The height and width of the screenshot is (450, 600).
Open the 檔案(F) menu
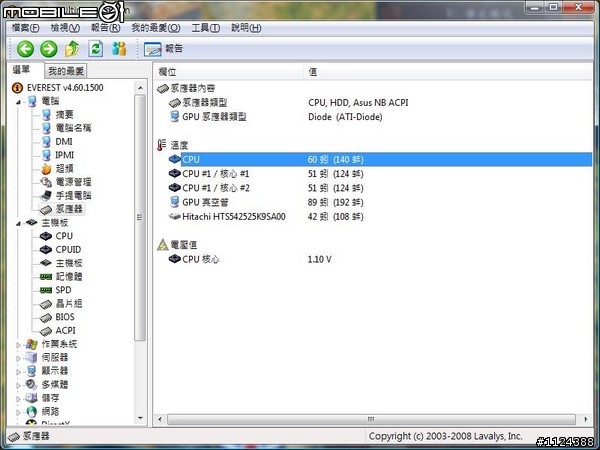[x=25, y=28]
